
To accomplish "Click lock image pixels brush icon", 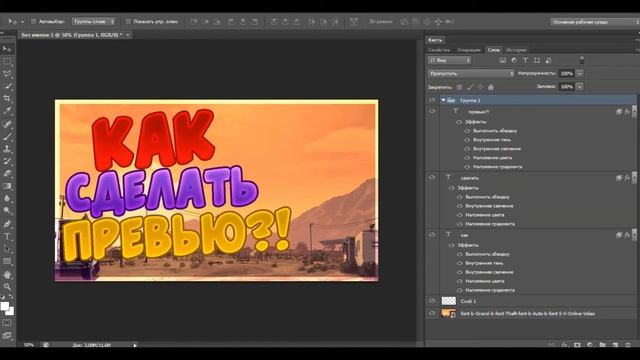I will click(x=470, y=87).
